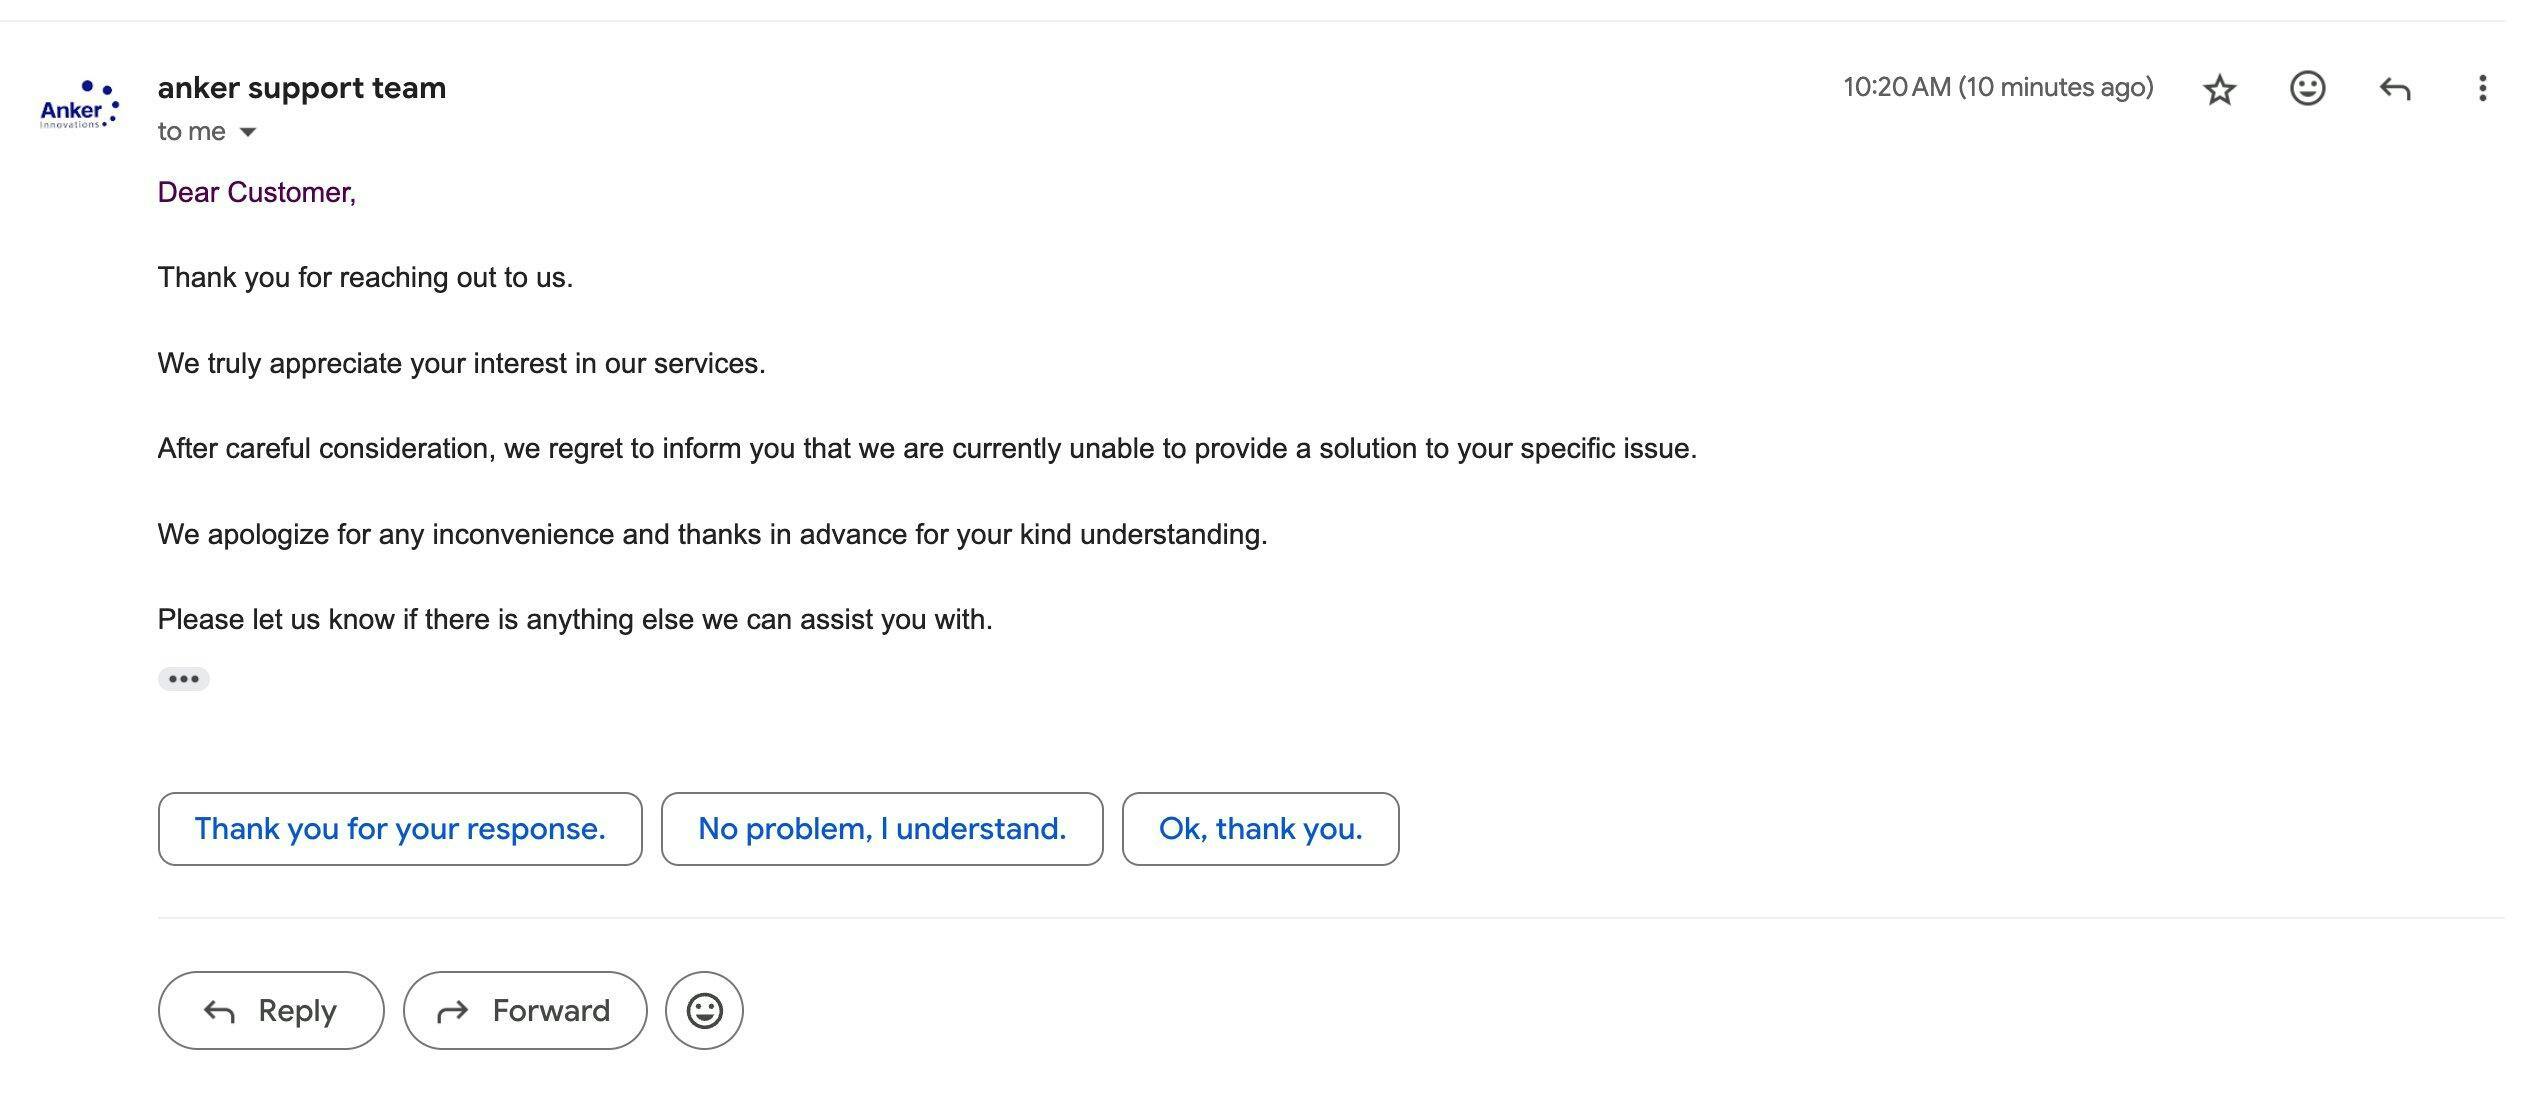Image resolution: width=2546 pixels, height=1098 pixels.
Task: Select the 'No problem, I understand.' suggestion
Action: pyautogui.click(x=882, y=829)
